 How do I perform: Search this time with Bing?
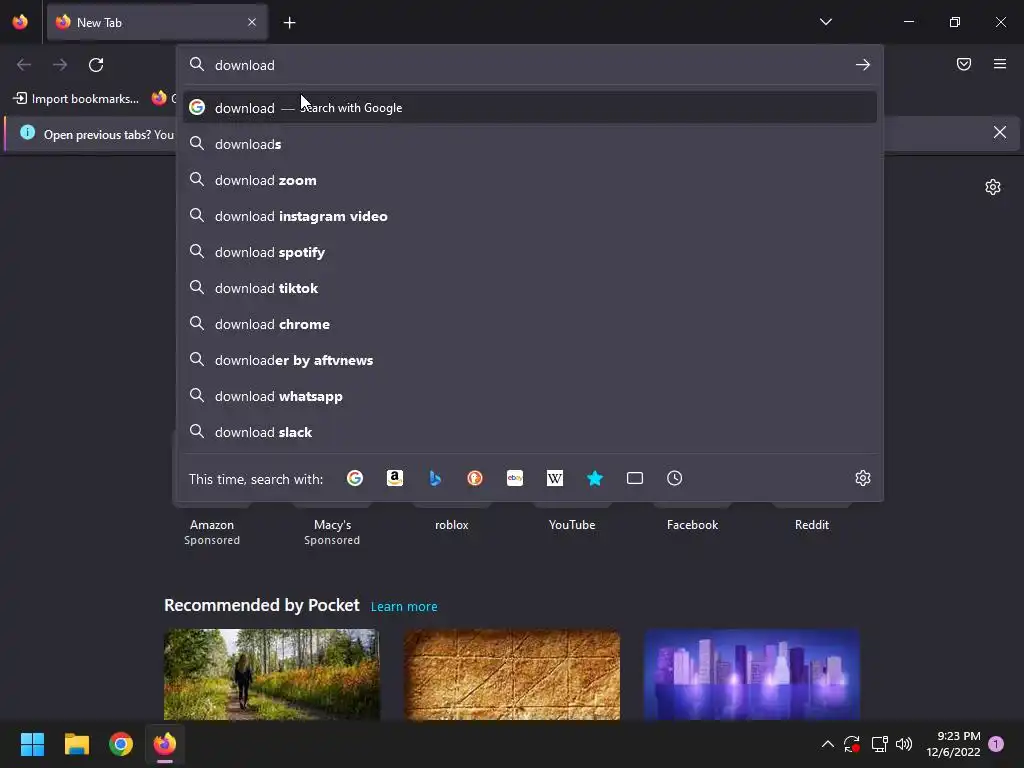click(x=435, y=478)
